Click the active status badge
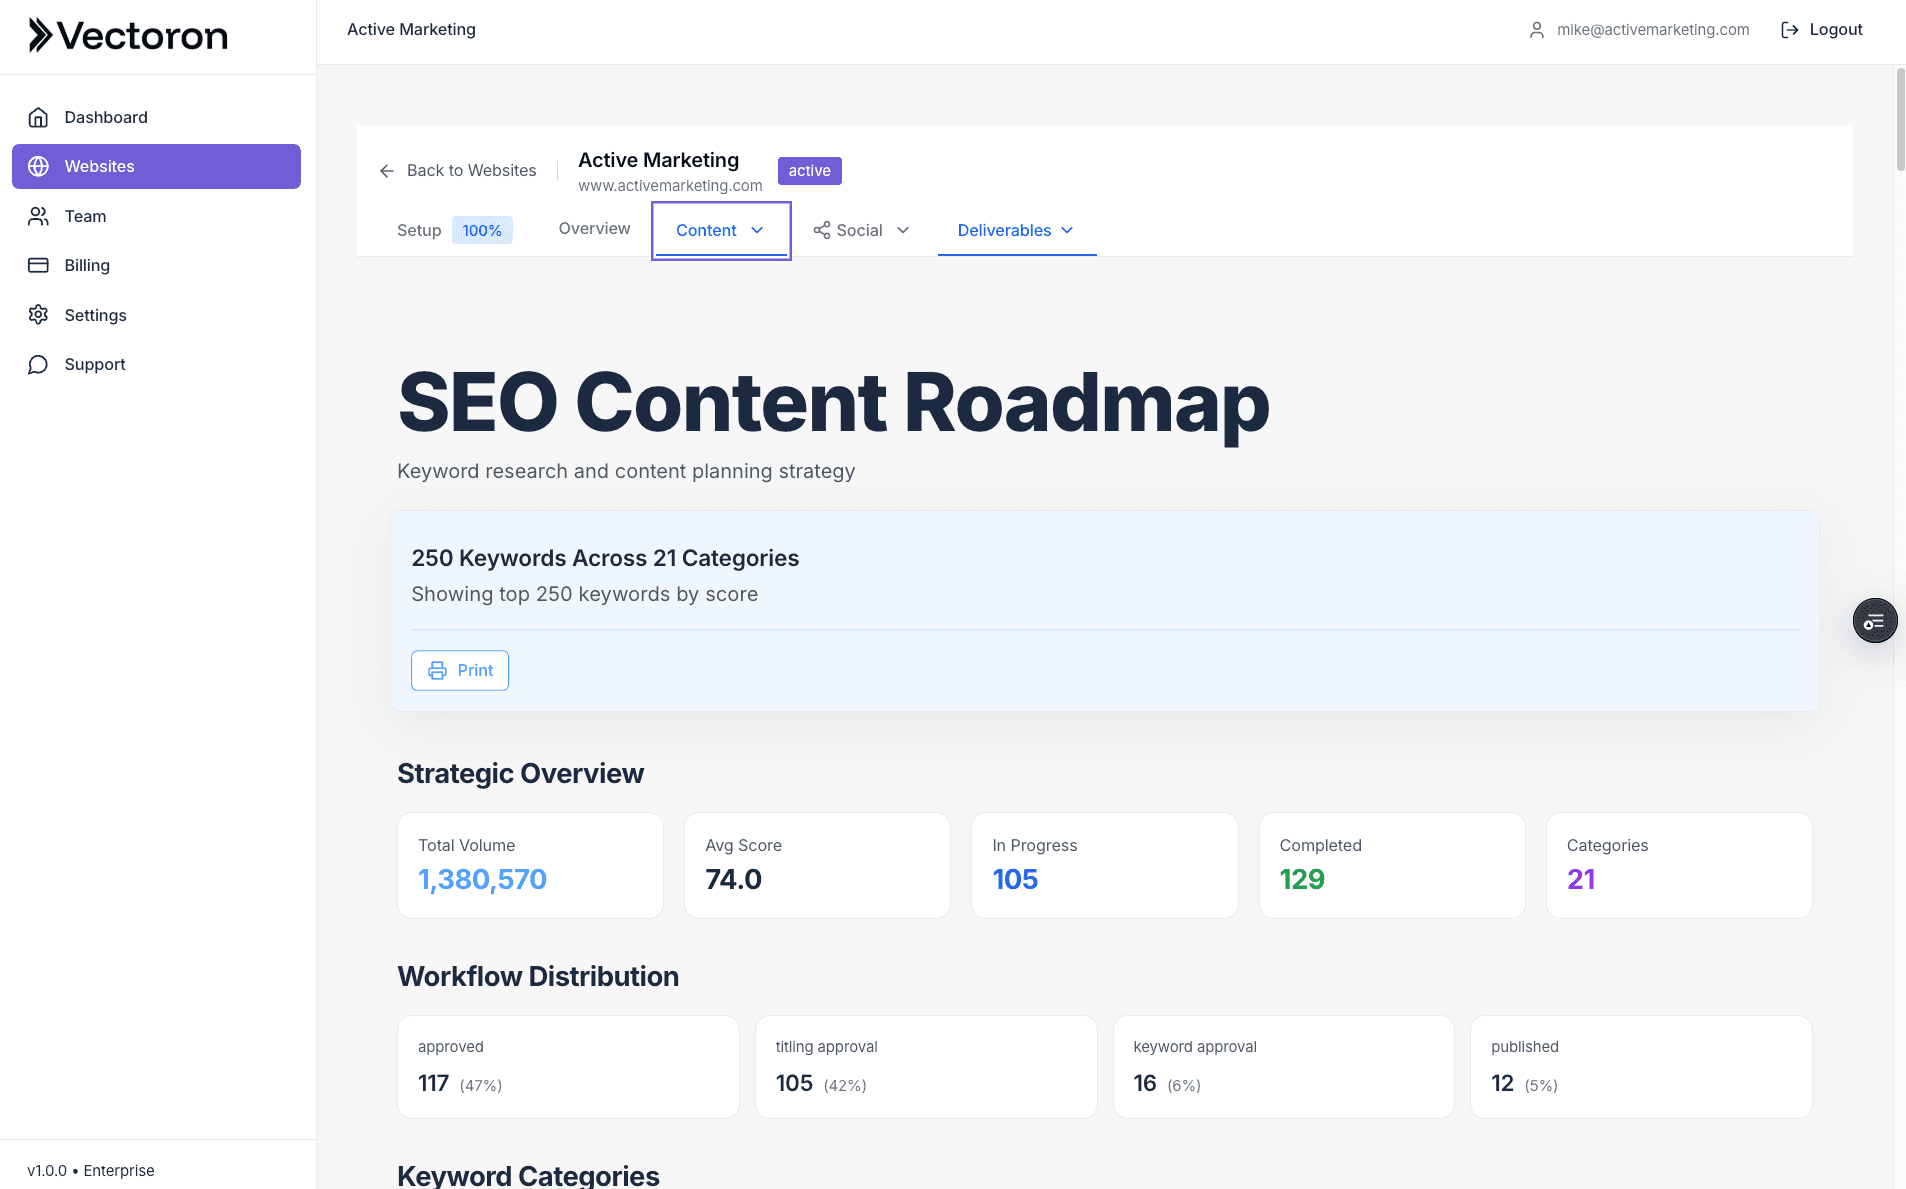1906x1189 pixels. coord(808,170)
